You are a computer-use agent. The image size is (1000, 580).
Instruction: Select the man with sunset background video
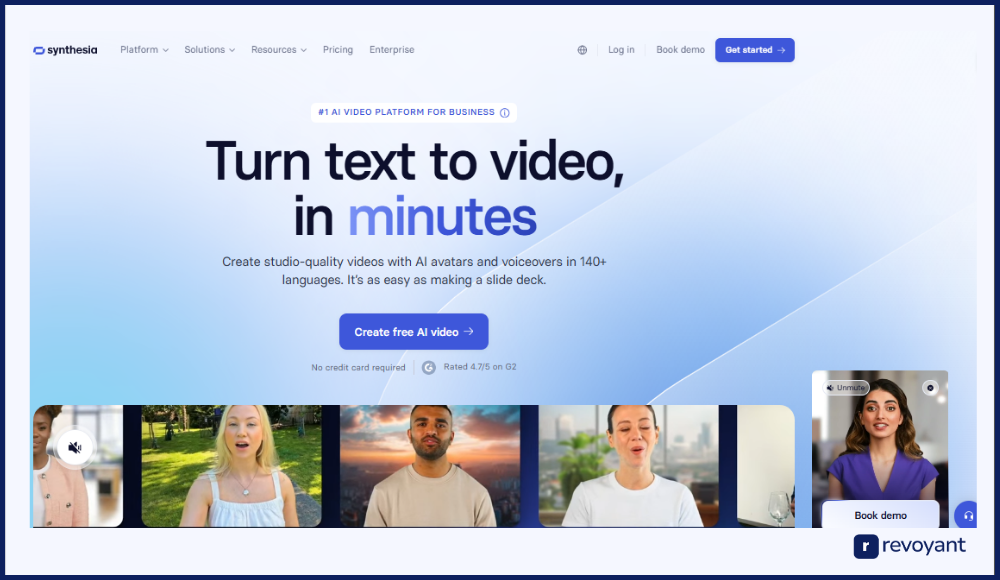[x=430, y=466]
